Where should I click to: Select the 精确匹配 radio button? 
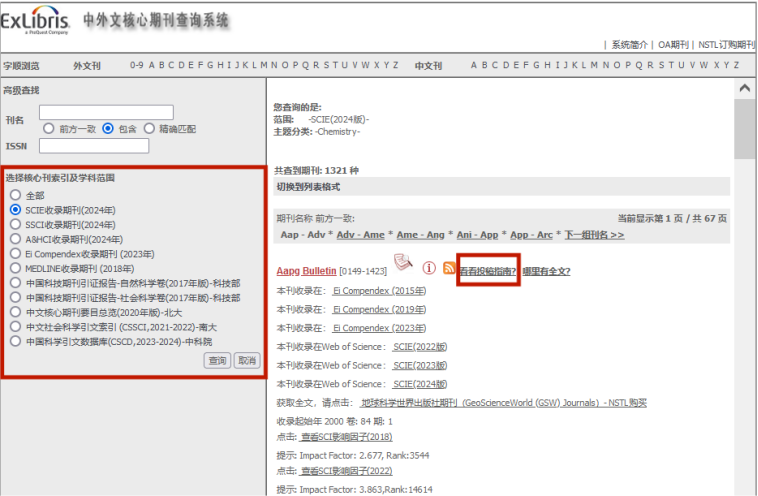tap(149, 128)
